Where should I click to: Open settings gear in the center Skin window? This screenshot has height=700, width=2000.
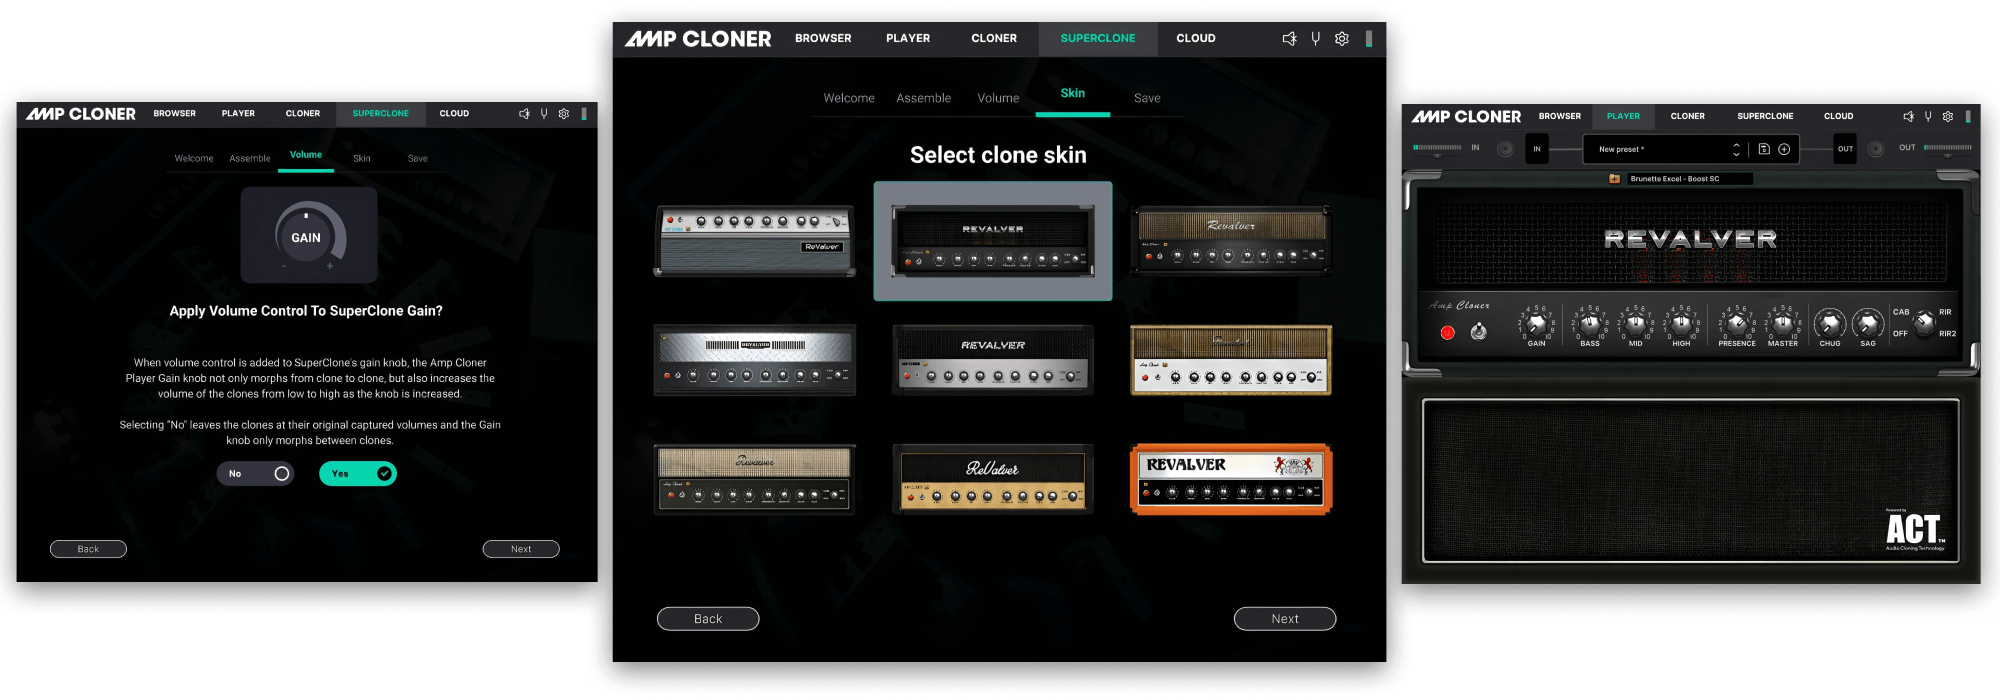(1342, 39)
